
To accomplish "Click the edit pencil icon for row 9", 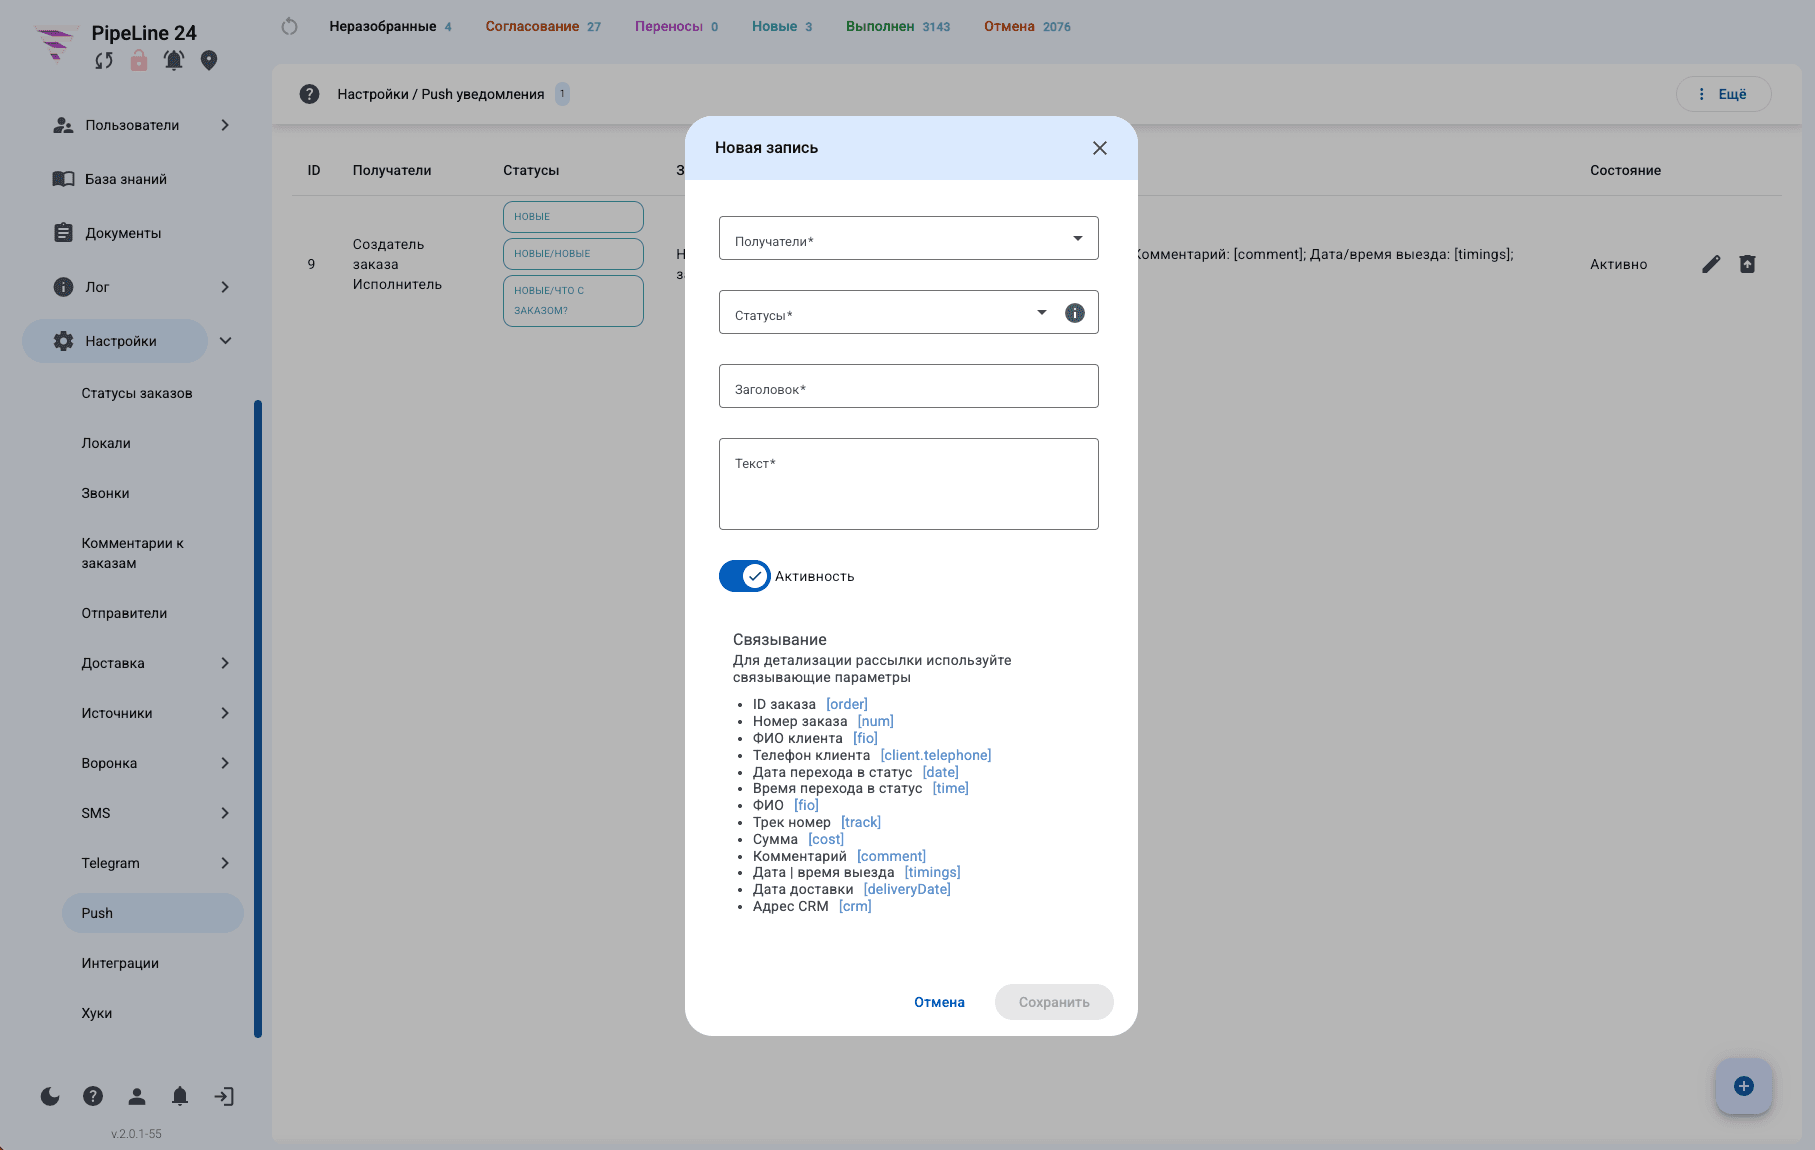I will 1711,264.
